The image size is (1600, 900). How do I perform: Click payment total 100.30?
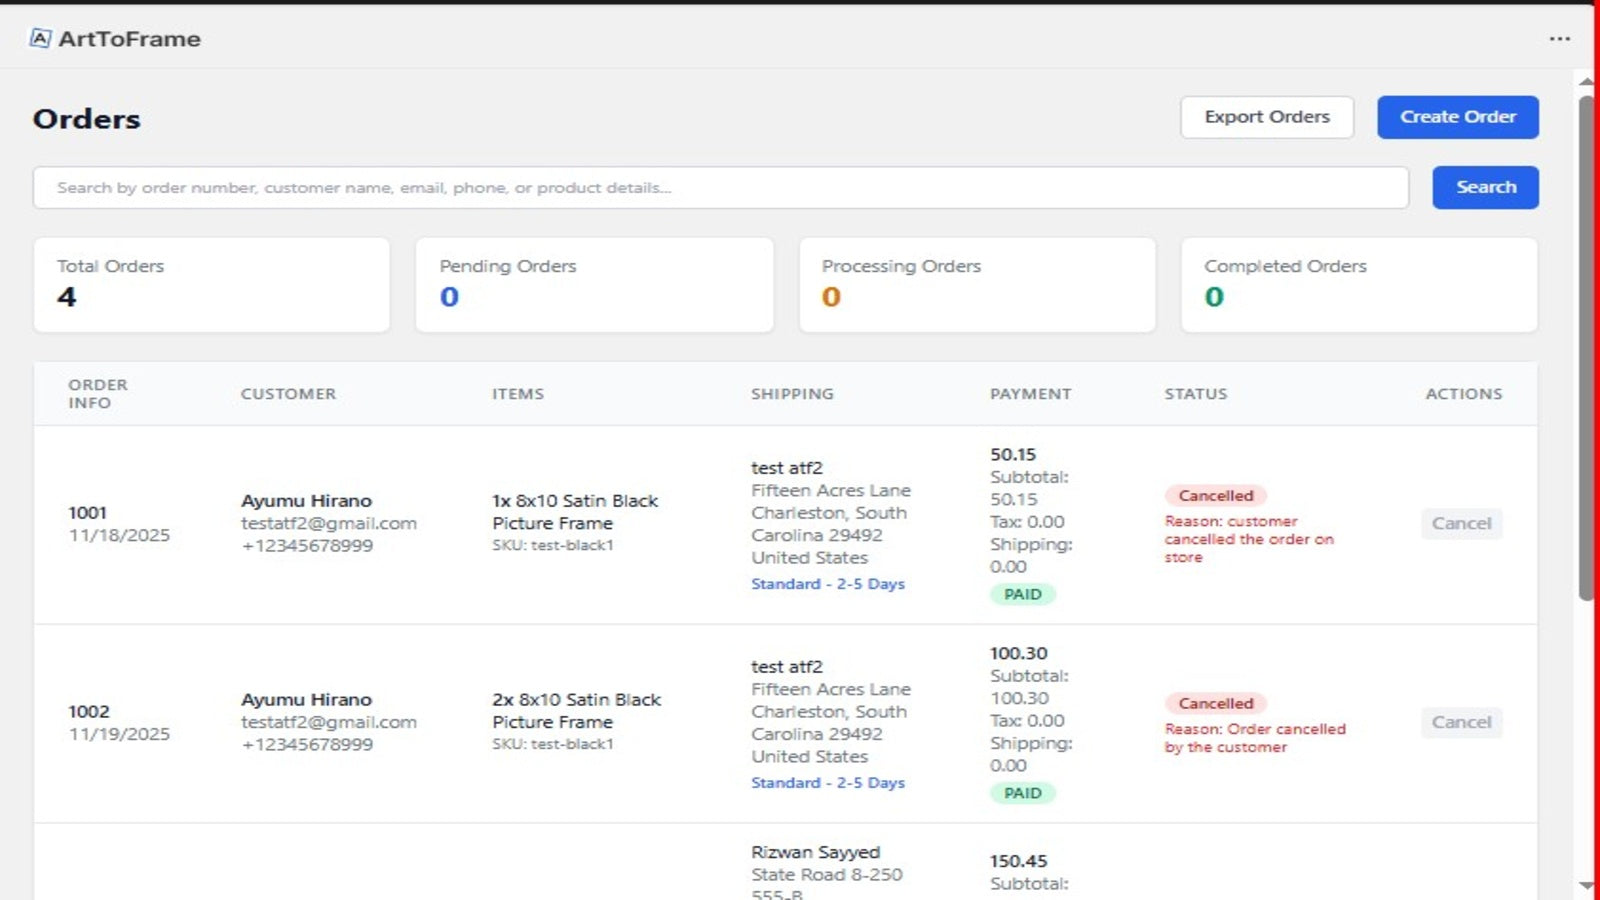tap(1019, 654)
